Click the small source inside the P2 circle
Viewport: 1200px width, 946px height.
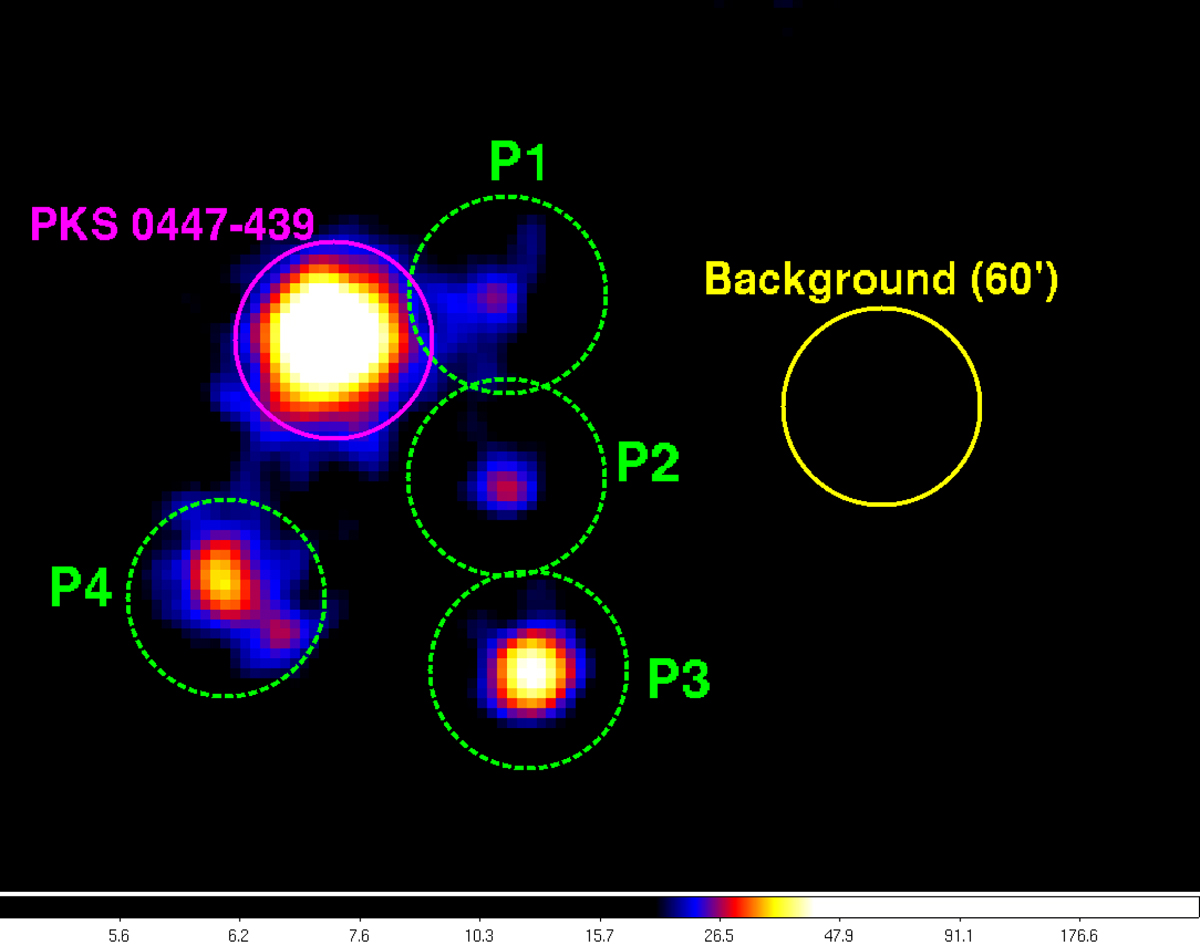[508, 488]
